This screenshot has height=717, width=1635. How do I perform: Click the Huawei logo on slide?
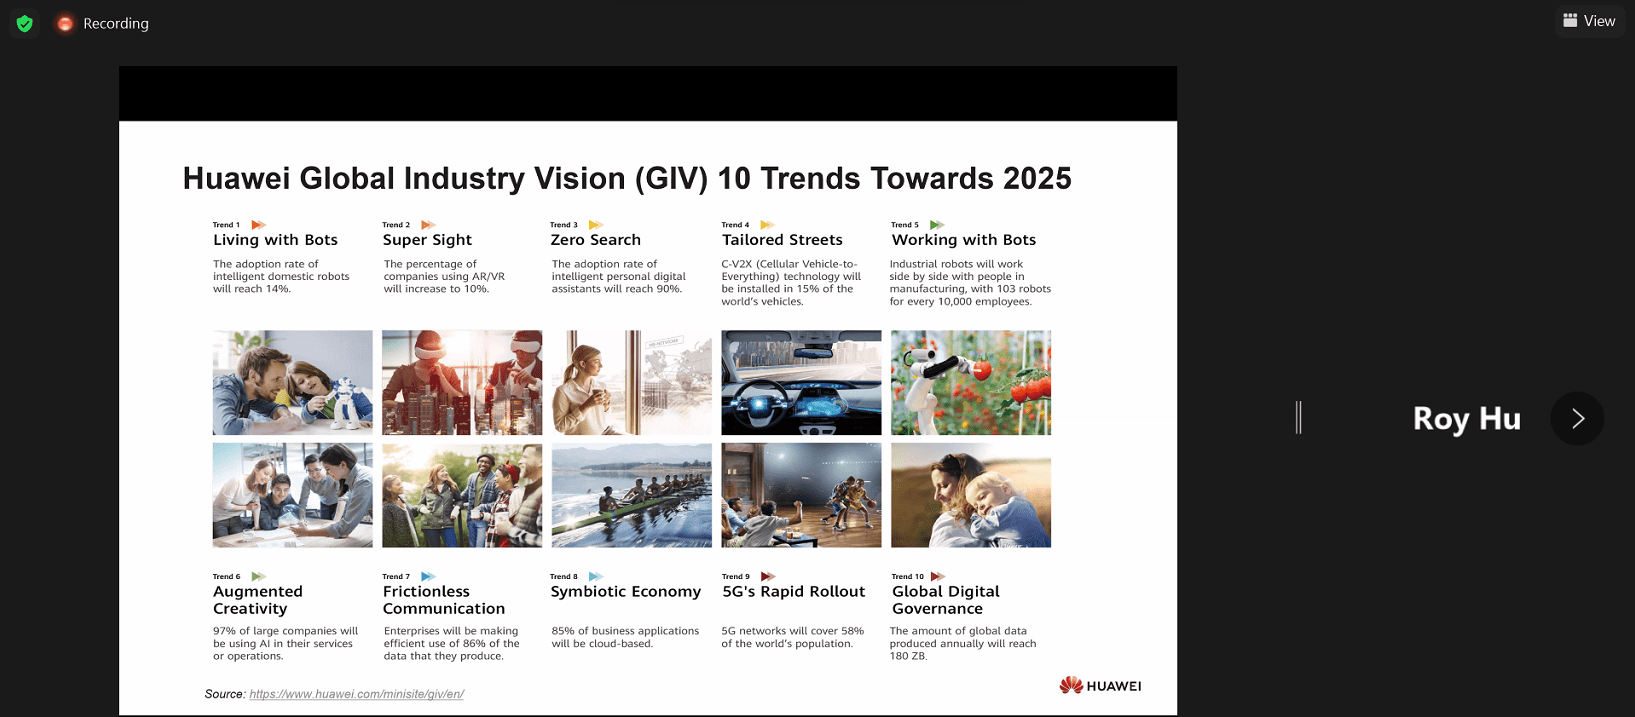click(x=1100, y=685)
